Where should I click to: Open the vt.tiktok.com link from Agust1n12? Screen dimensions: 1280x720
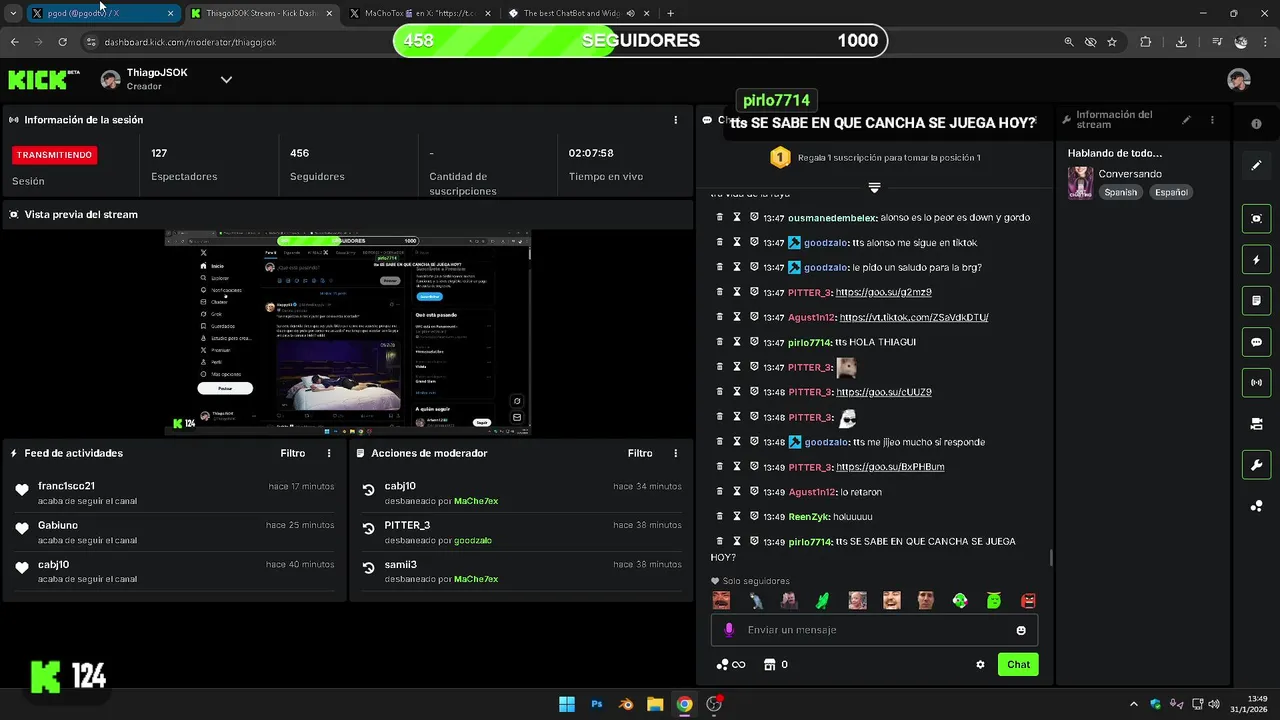point(914,317)
